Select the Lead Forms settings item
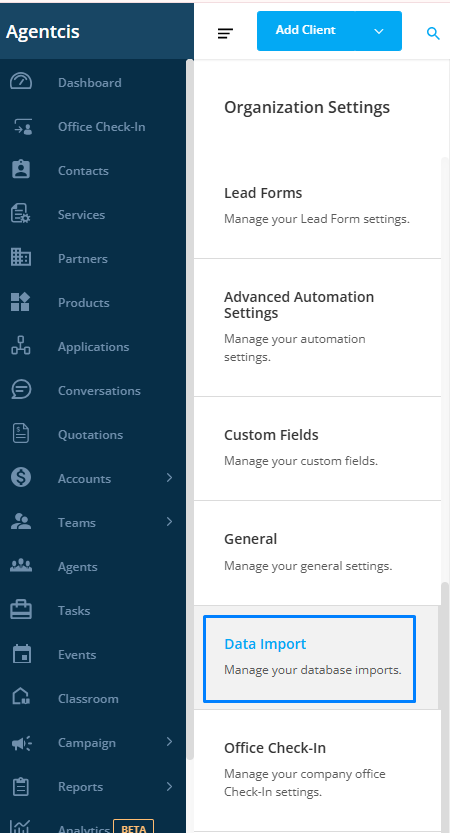Screen dimensions: 450x833 [317, 207]
